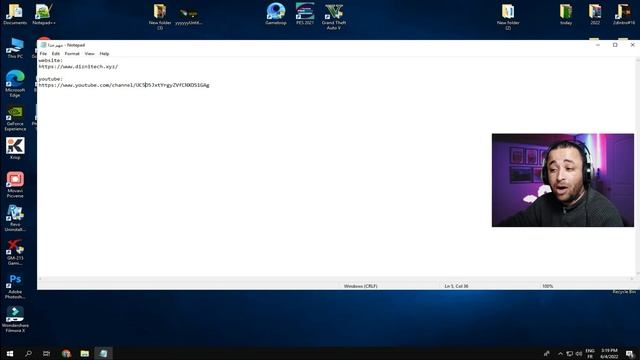Screen dimensions: 640x360
Task: Select the Gameloop desktop shortcut
Action: tap(276, 14)
